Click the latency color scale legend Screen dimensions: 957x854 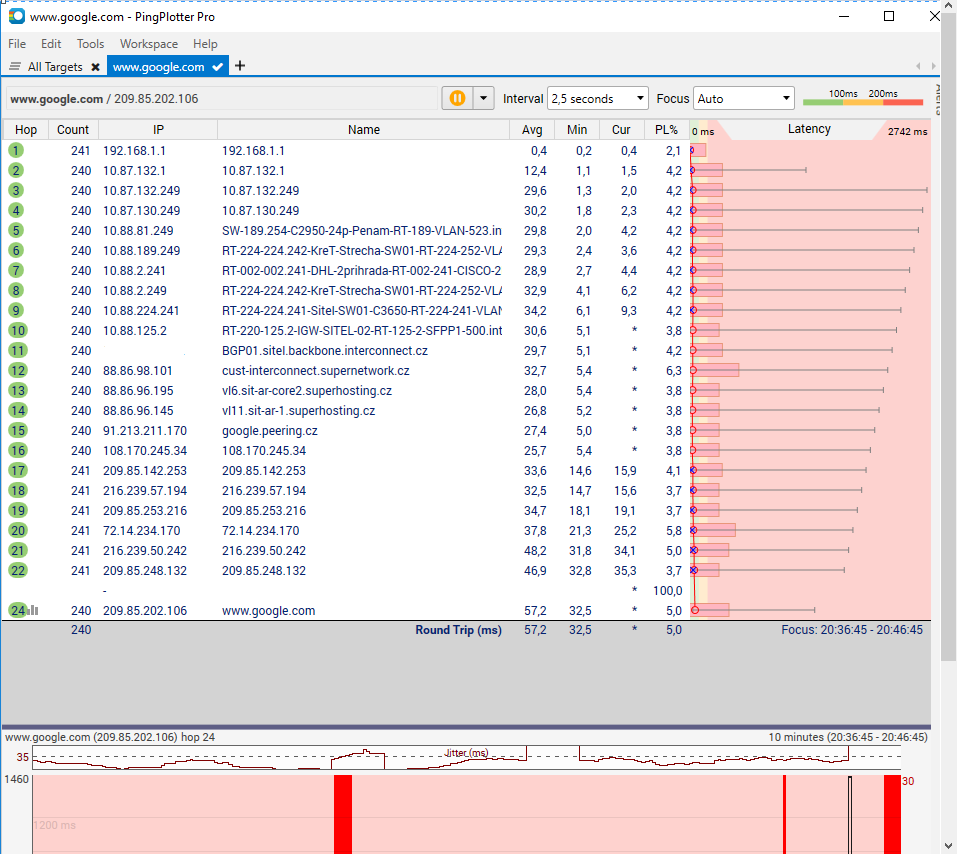tap(862, 97)
